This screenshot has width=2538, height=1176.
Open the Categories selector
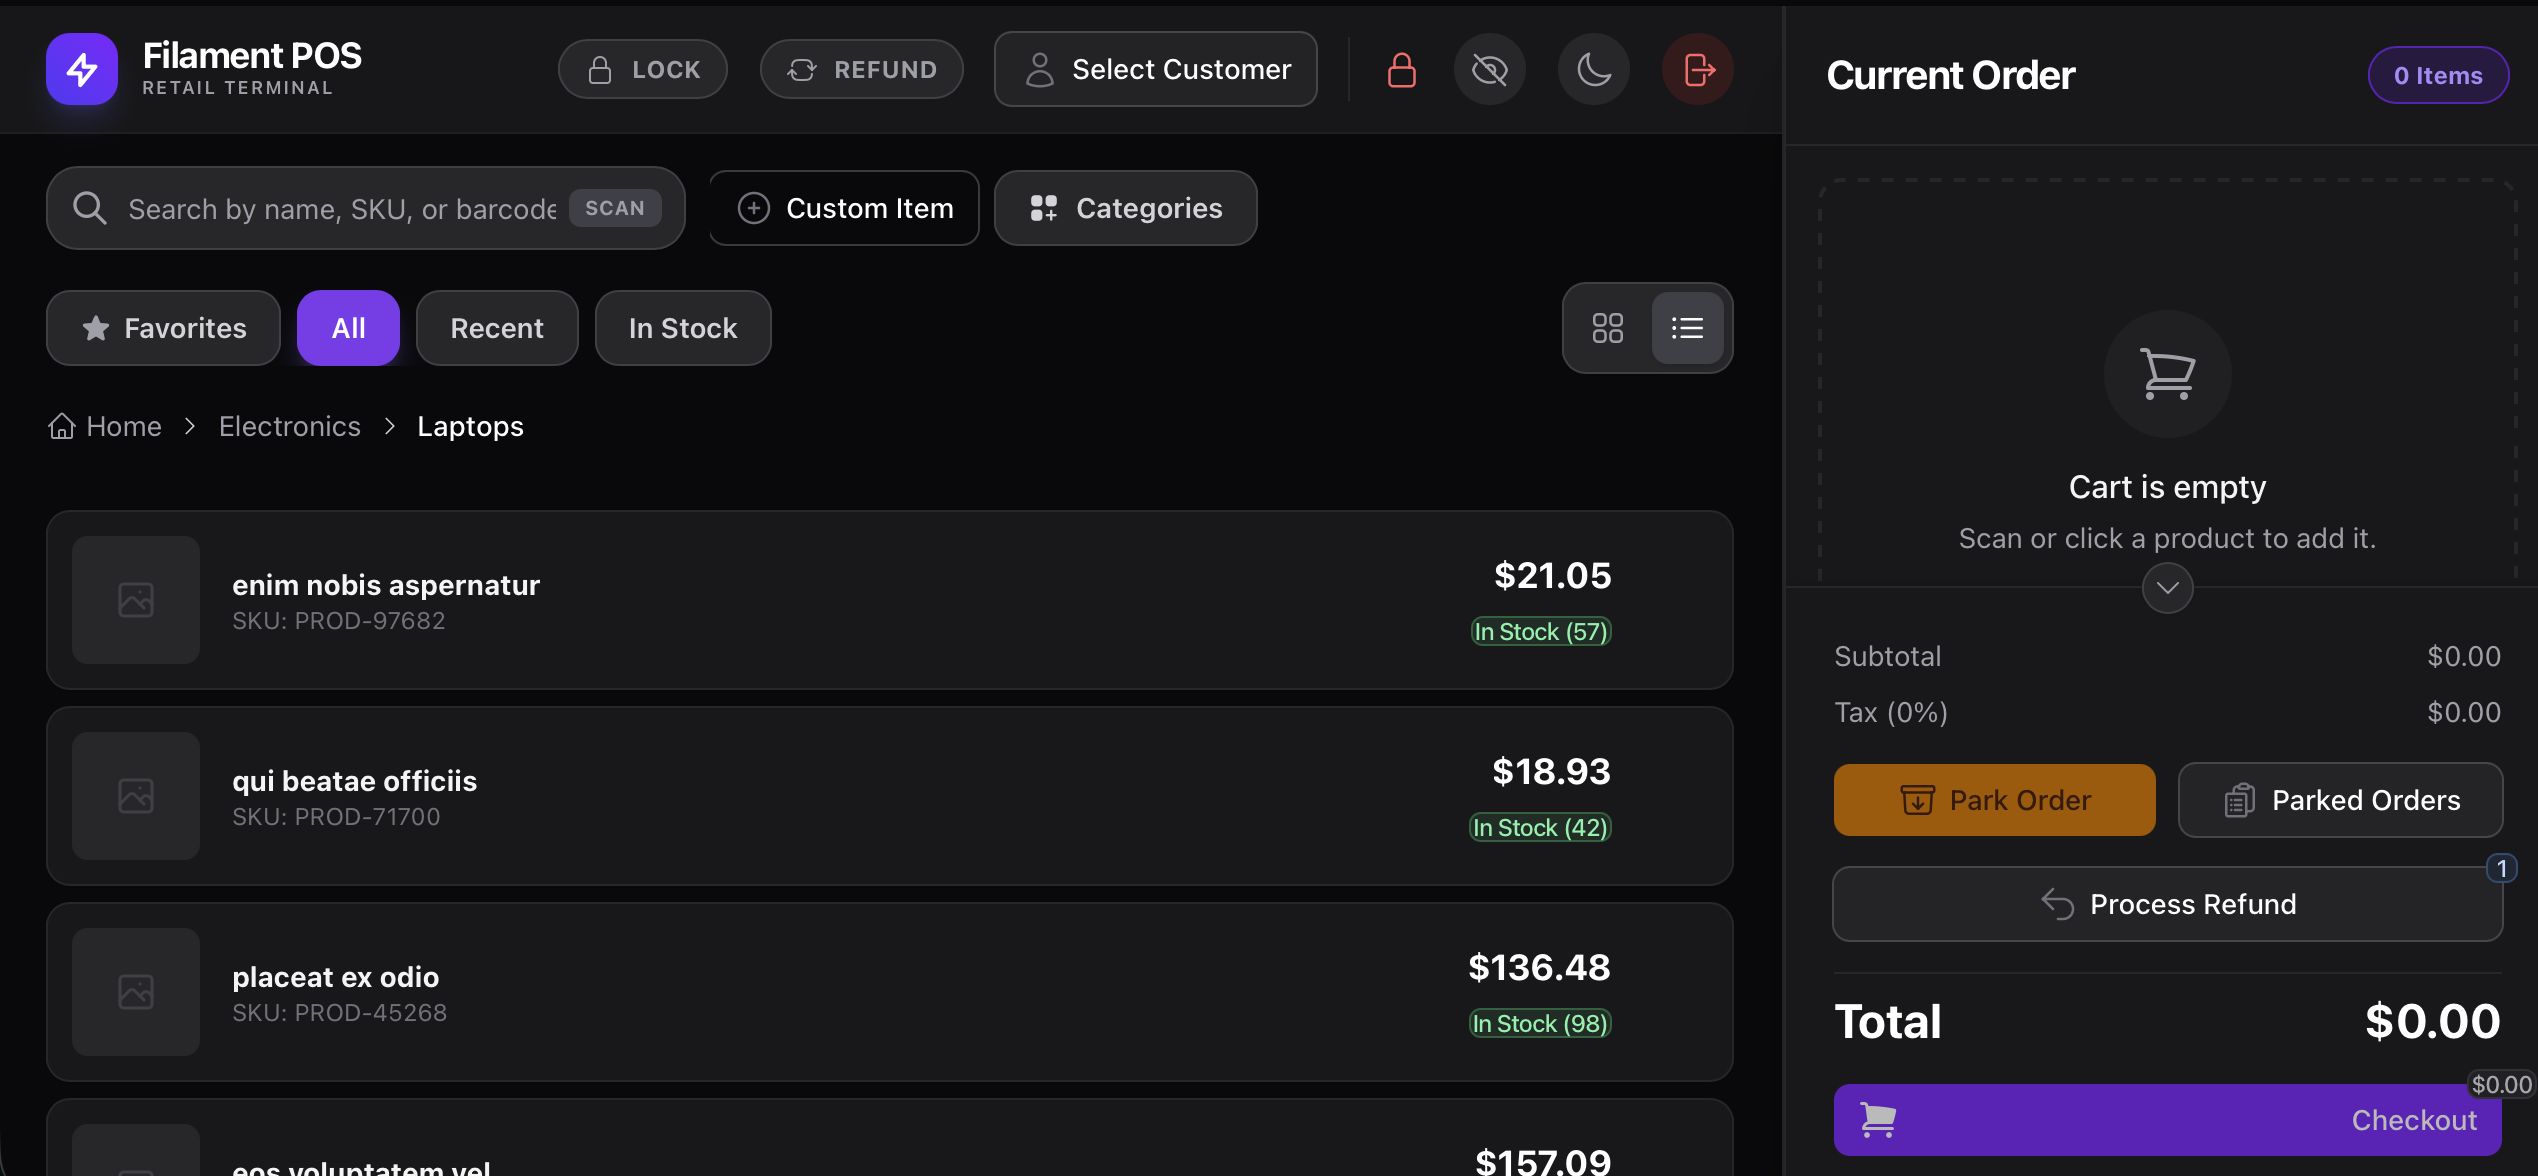(1125, 208)
